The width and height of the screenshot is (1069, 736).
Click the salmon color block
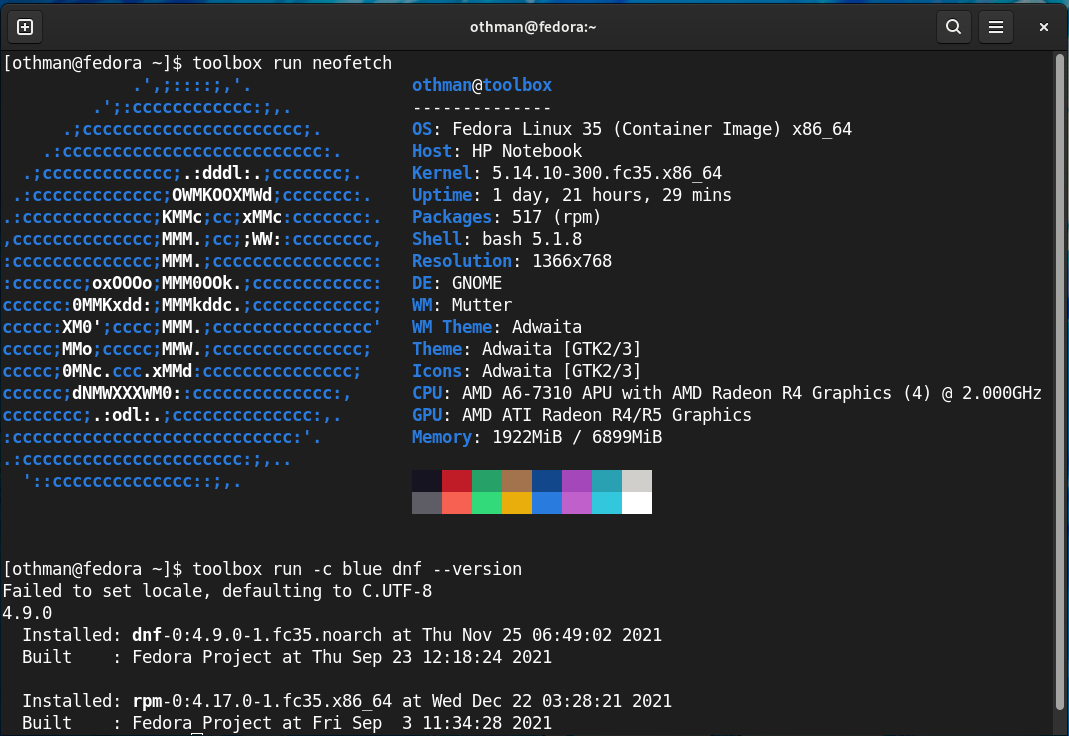click(x=457, y=503)
